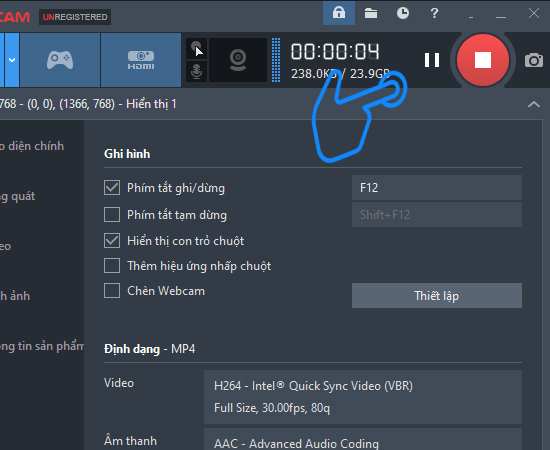Open the scheduled recording clock icon
550x450 pixels.
click(403, 13)
